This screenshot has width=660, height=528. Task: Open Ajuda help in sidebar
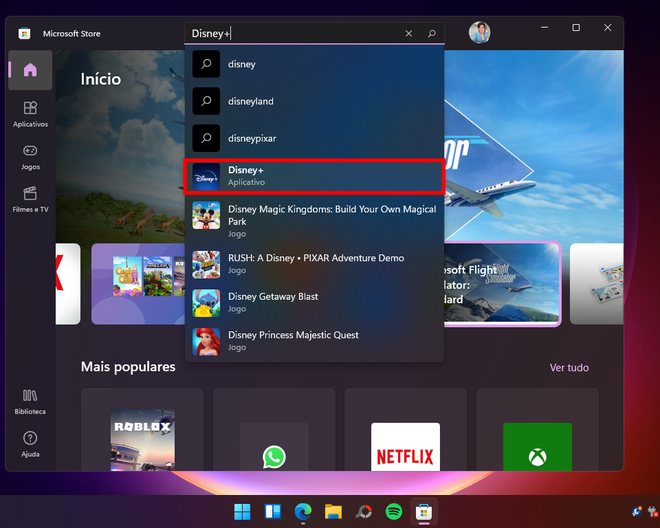(30, 444)
